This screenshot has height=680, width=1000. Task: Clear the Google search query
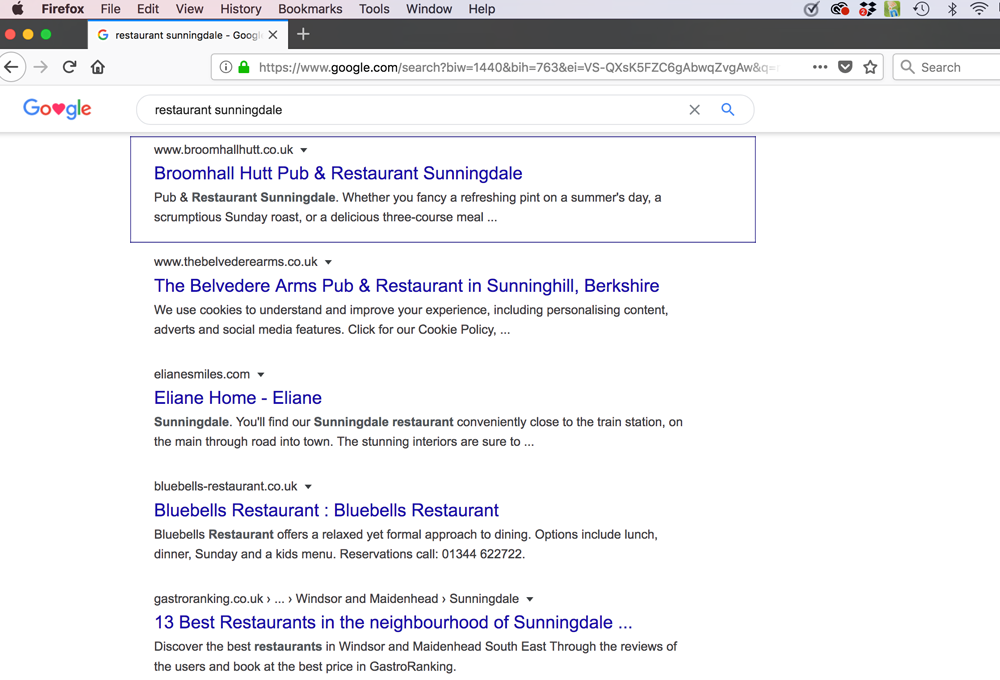pyautogui.click(x=695, y=110)
